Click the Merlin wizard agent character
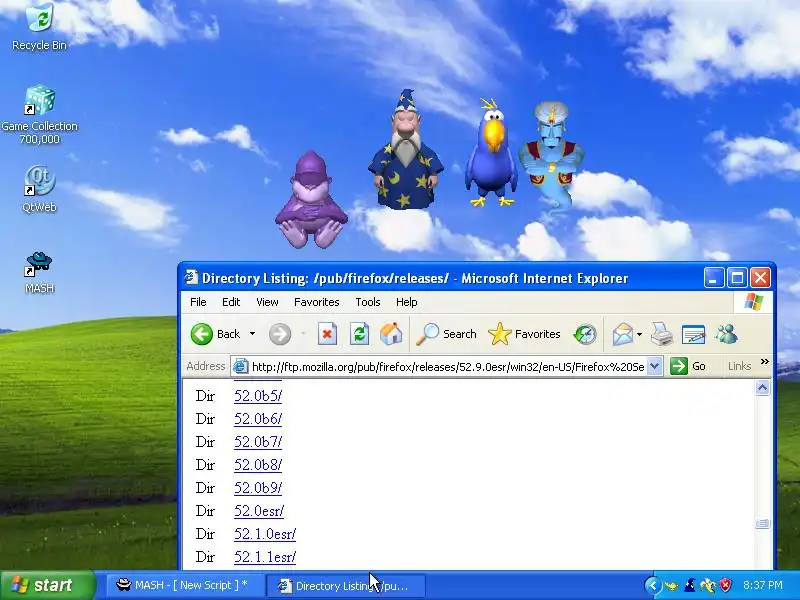The height and width of the screenshot is (600, 800). 406,149
